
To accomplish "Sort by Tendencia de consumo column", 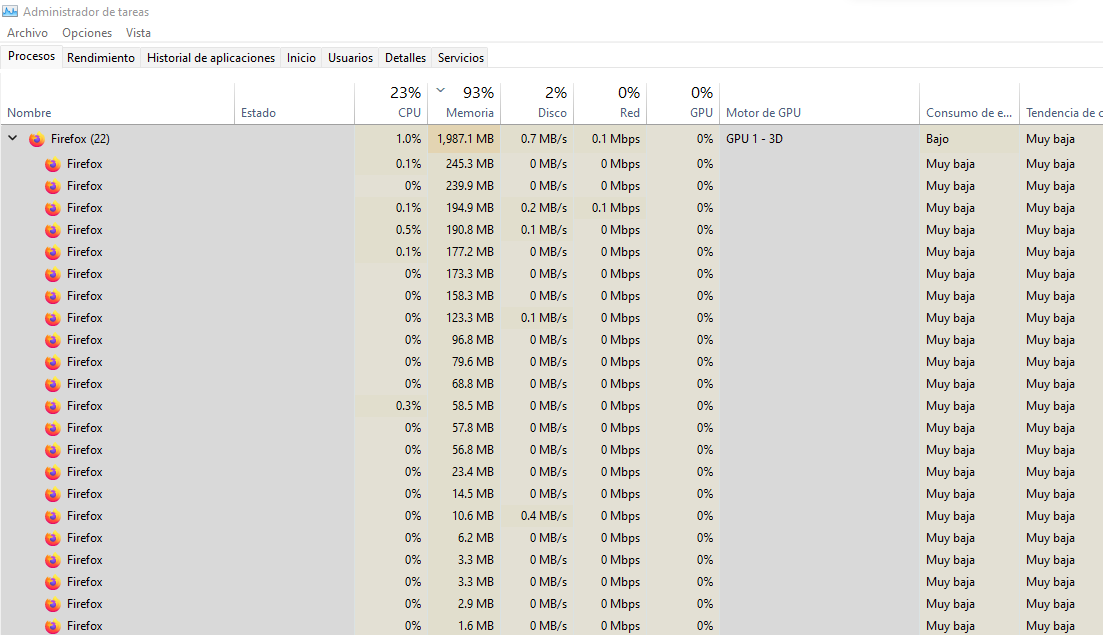I will 1061,103.
